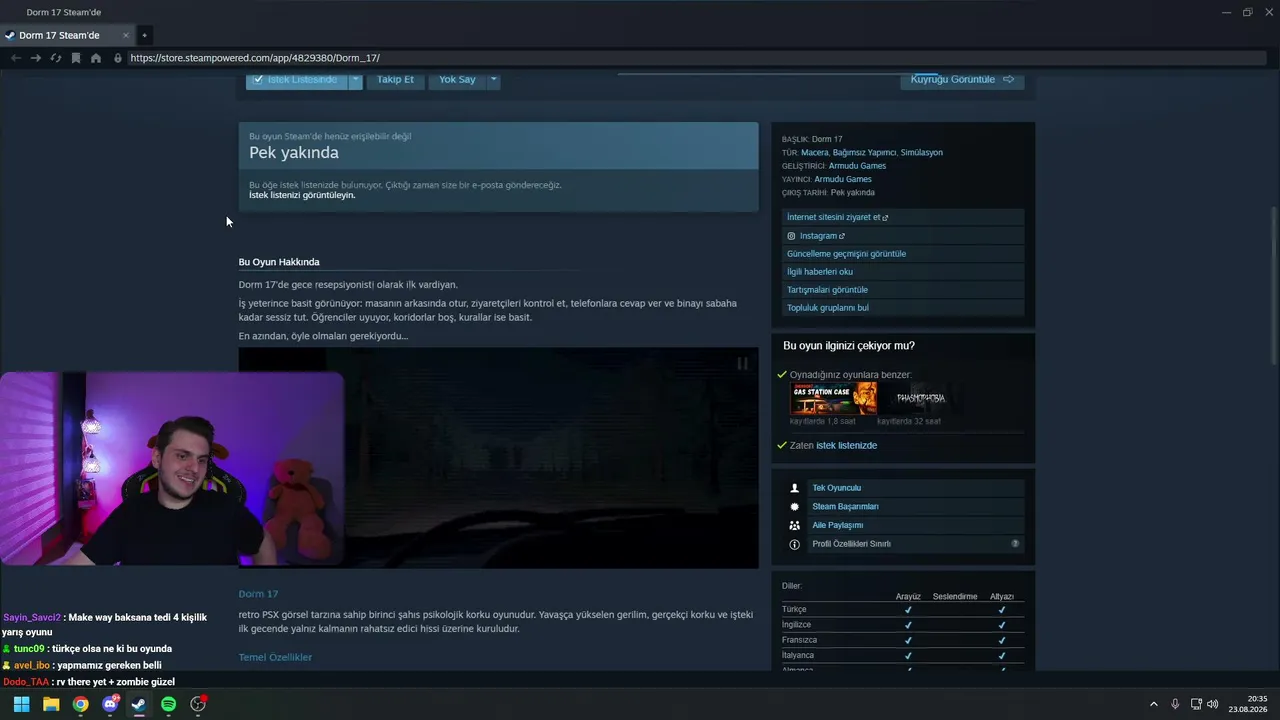The width and height of the screenshot is (1280, 720).
Task: Find community groups via Topluluk gruplarını bul
Action: tap(903, 308)
